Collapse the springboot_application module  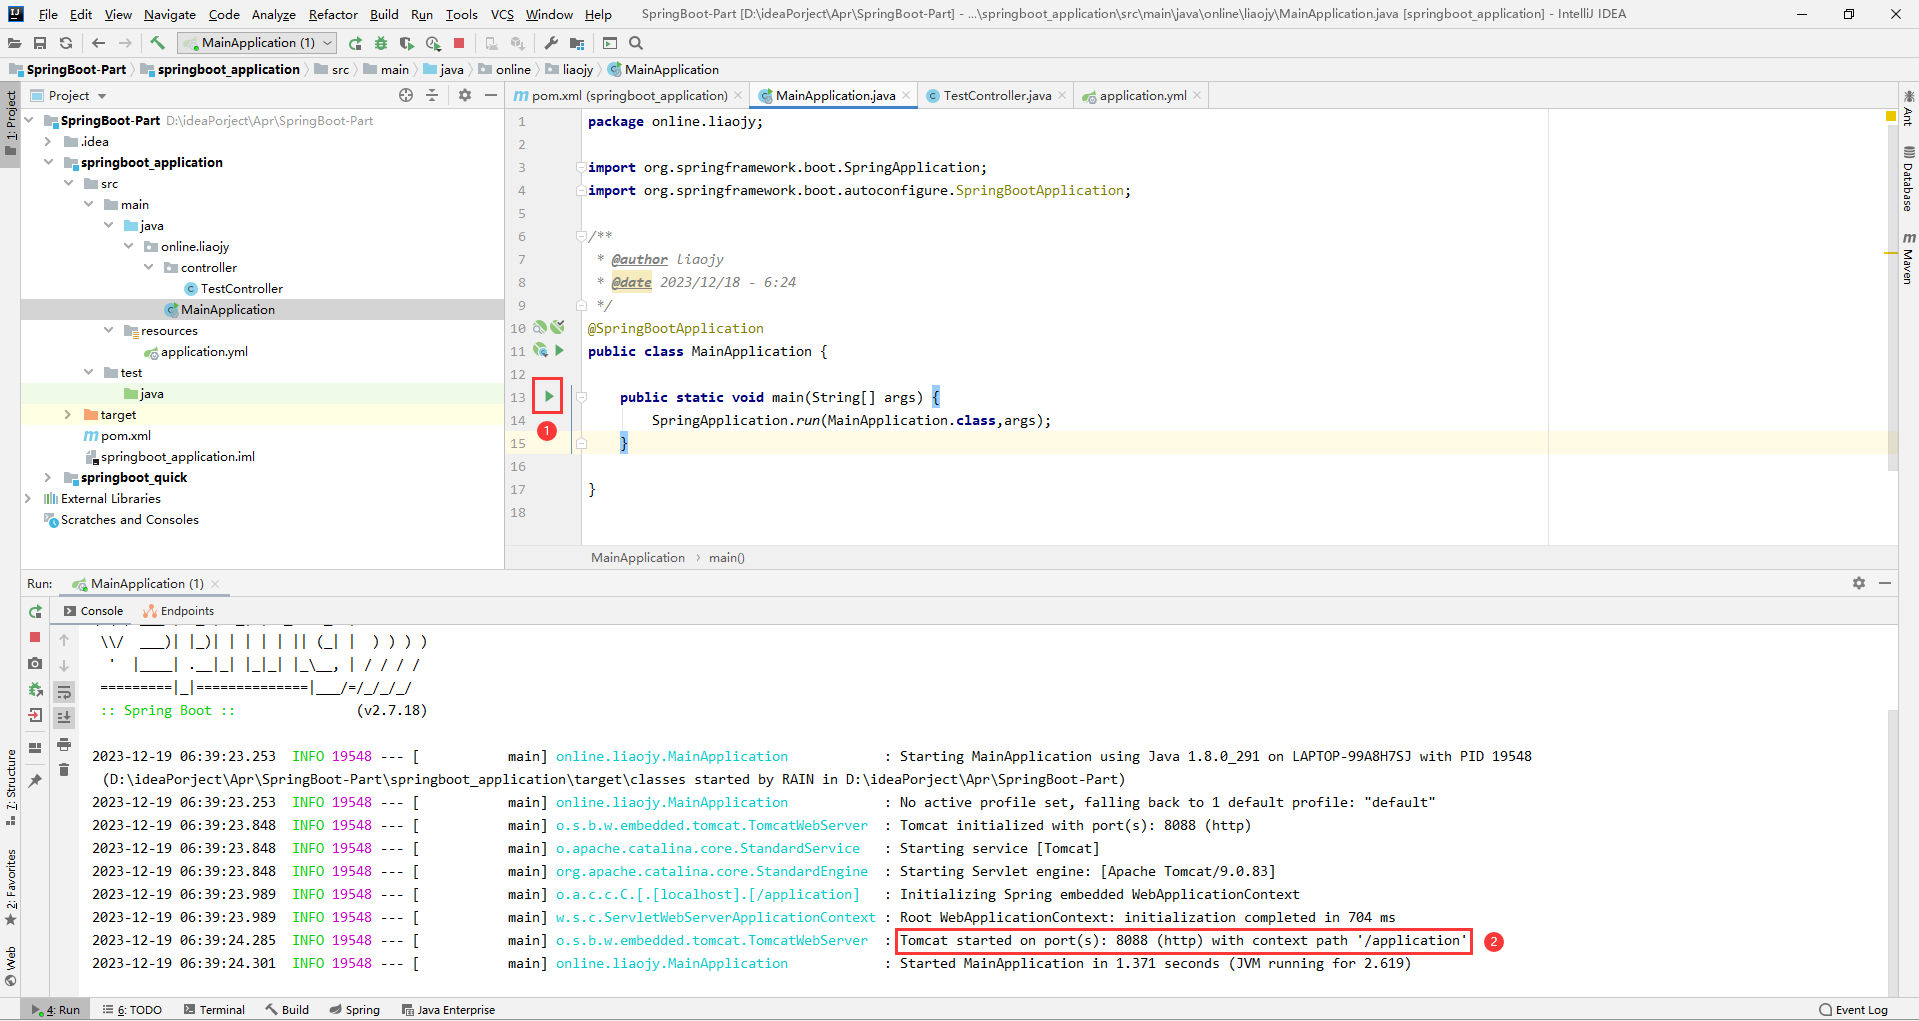[48, 163]
